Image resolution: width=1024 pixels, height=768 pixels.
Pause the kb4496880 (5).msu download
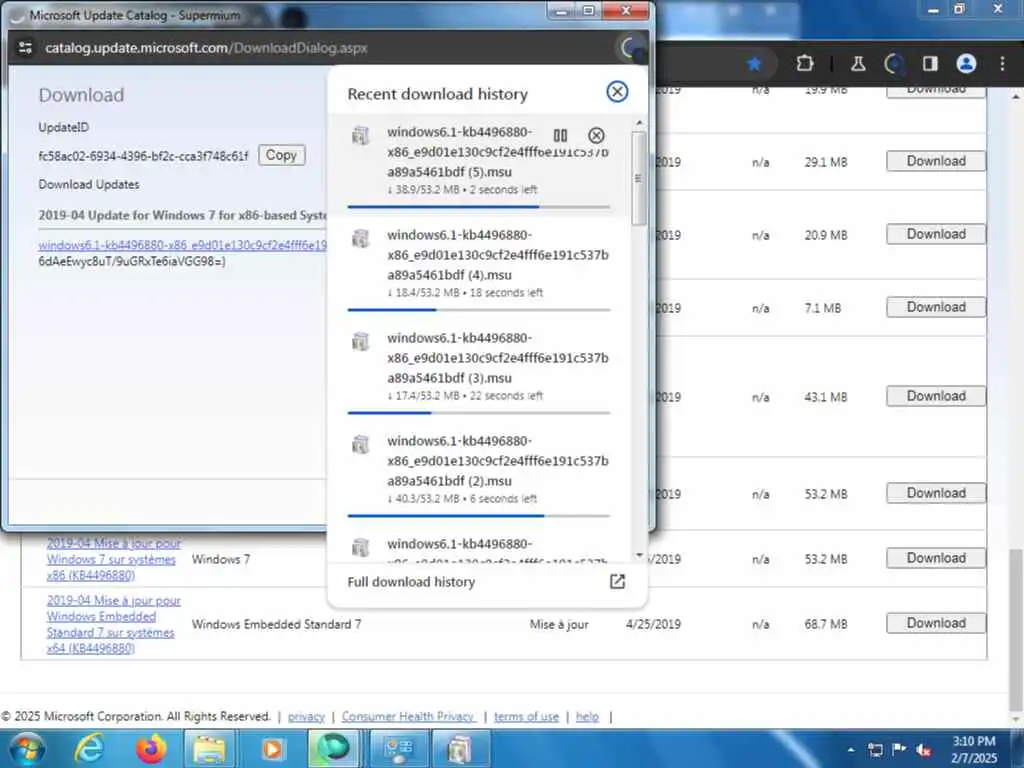coord(560,135)
